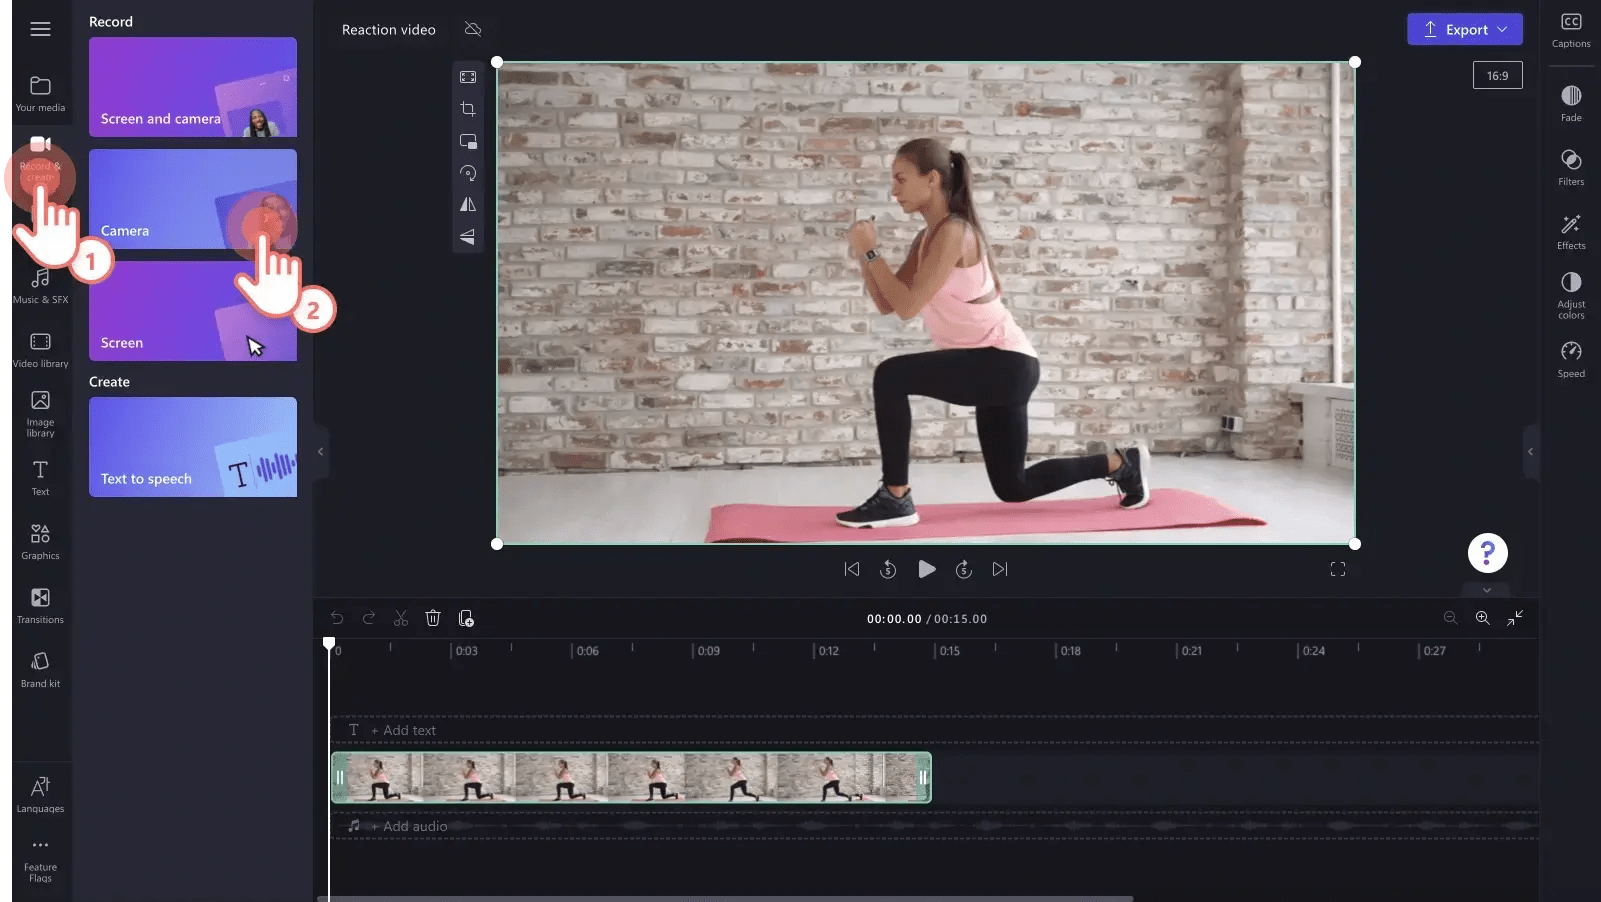Expand the Export options dropdown
This screenshot has height=902, width=1601.
(x=1501, y=29)
